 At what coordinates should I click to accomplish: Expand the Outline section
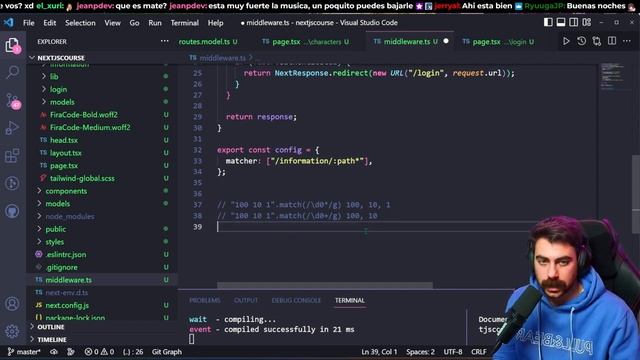click(102, 327)
